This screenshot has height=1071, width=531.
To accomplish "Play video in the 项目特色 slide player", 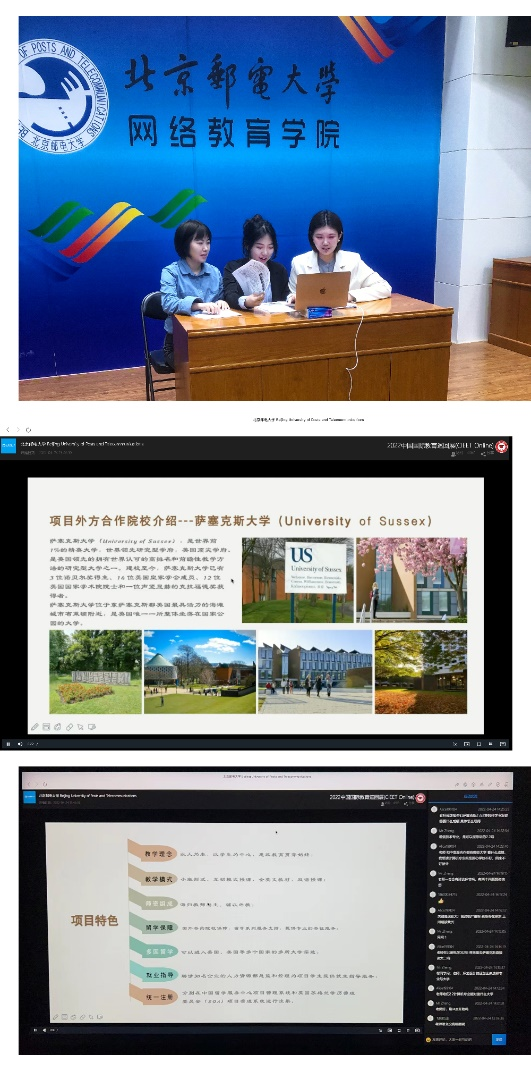I will (36, 1030).
